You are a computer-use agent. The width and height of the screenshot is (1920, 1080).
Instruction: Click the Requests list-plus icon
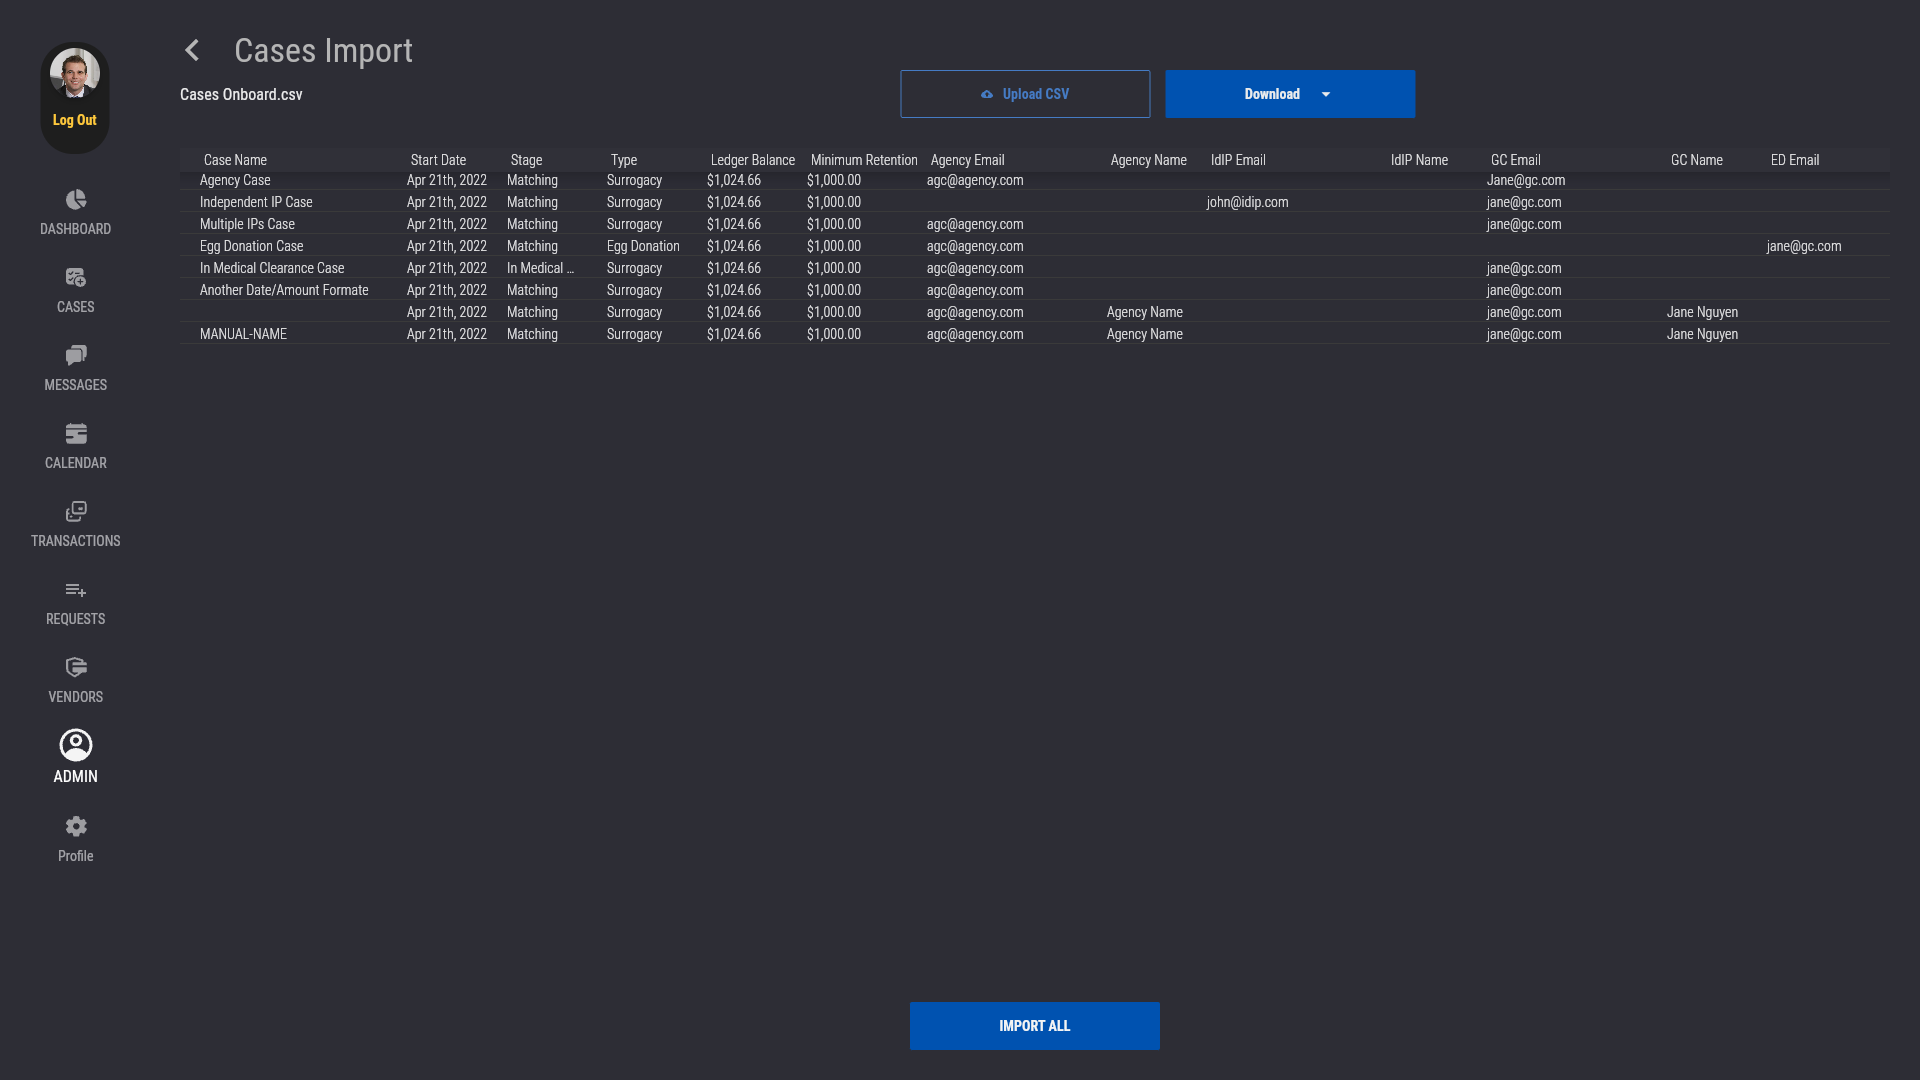click(76, 590)
